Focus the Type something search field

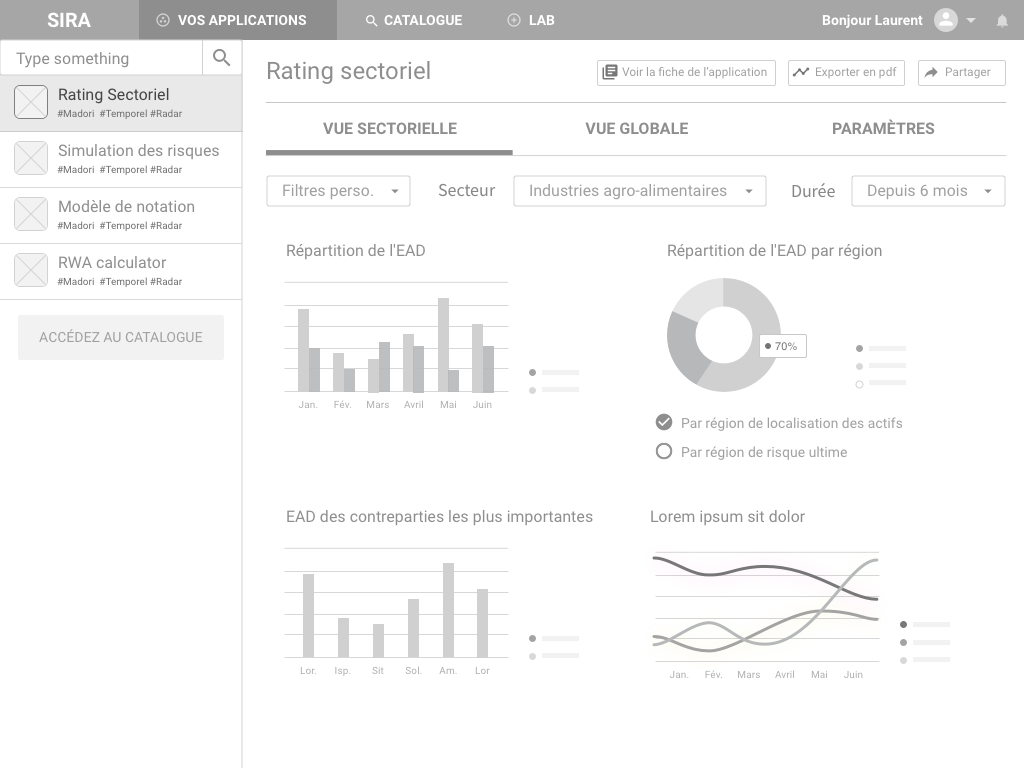[x=101, y=58]
